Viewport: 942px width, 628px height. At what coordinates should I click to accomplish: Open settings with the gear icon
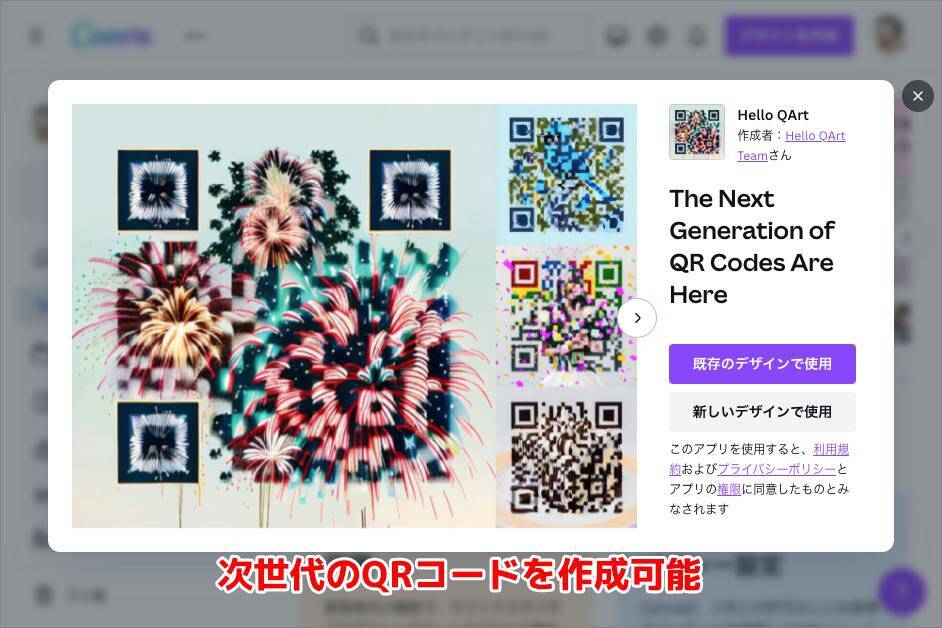[657, 36]
